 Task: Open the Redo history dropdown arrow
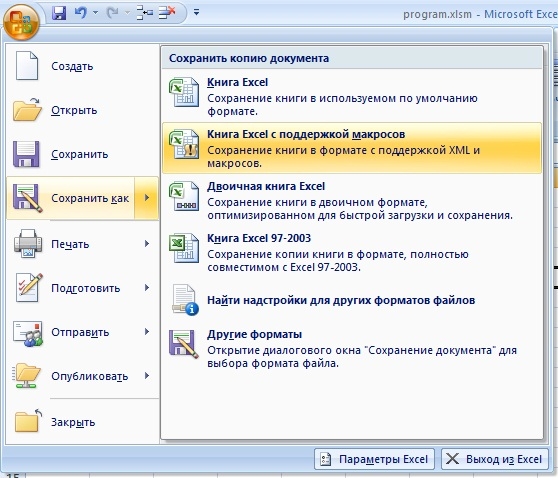pos(127,13)
